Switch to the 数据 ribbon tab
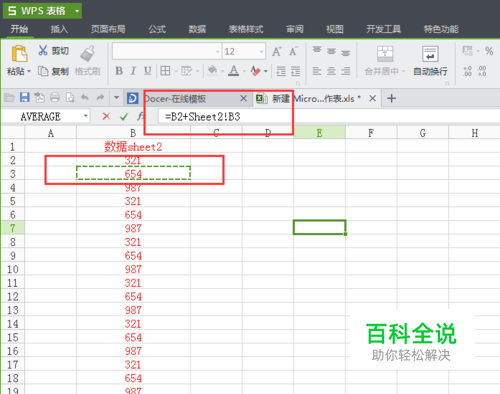This screenshot has width=500, height=394. [x=197, y=29]
